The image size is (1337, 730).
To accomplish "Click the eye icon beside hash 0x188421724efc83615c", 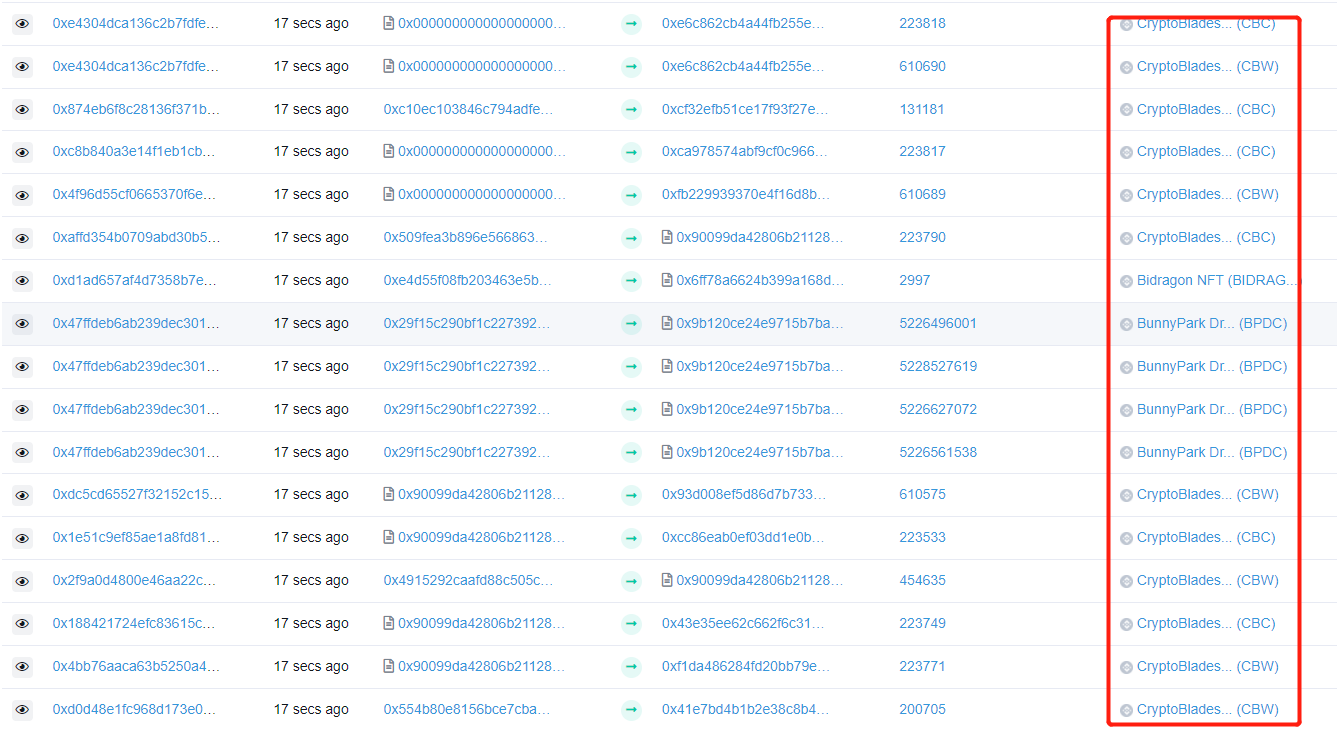I will pos(22,624).
